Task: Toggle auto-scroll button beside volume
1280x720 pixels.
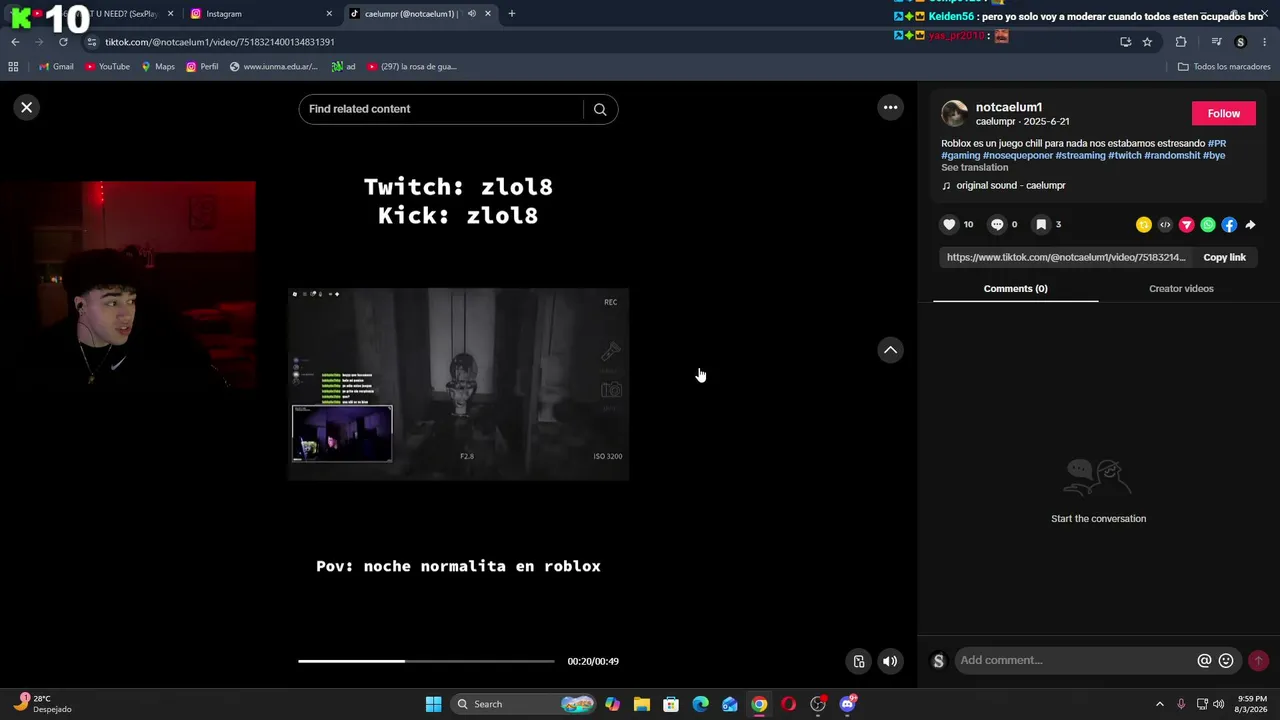Action: point(858,661)
